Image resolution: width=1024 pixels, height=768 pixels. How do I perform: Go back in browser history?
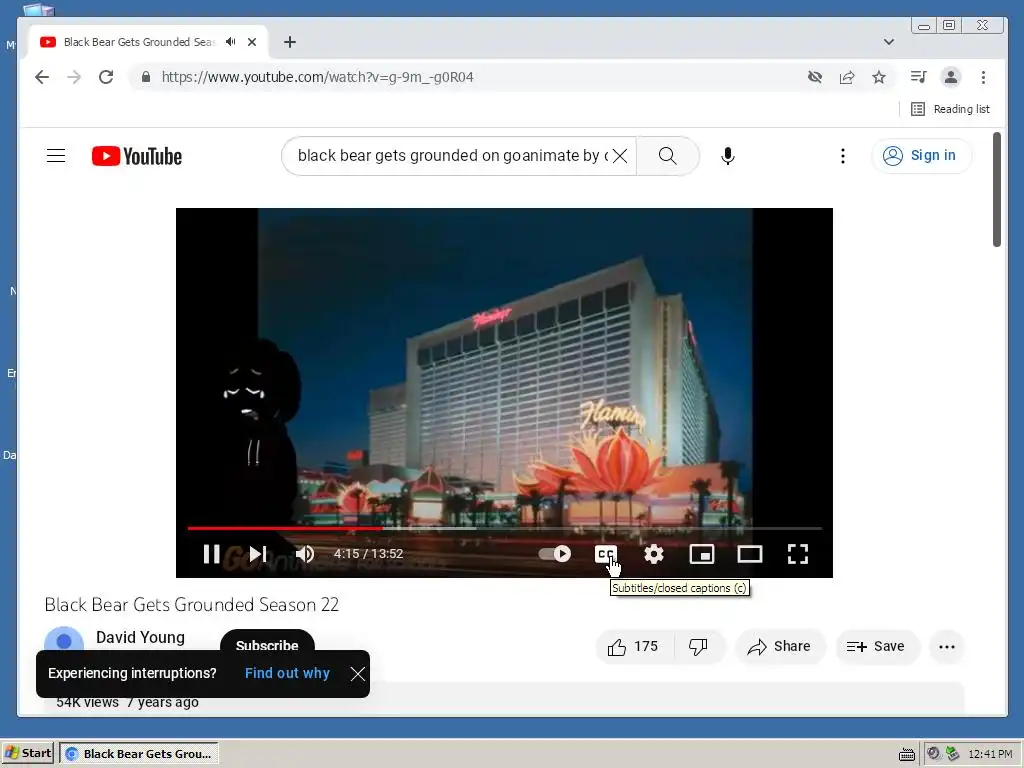pyautogui.click(x=42, y=77)
